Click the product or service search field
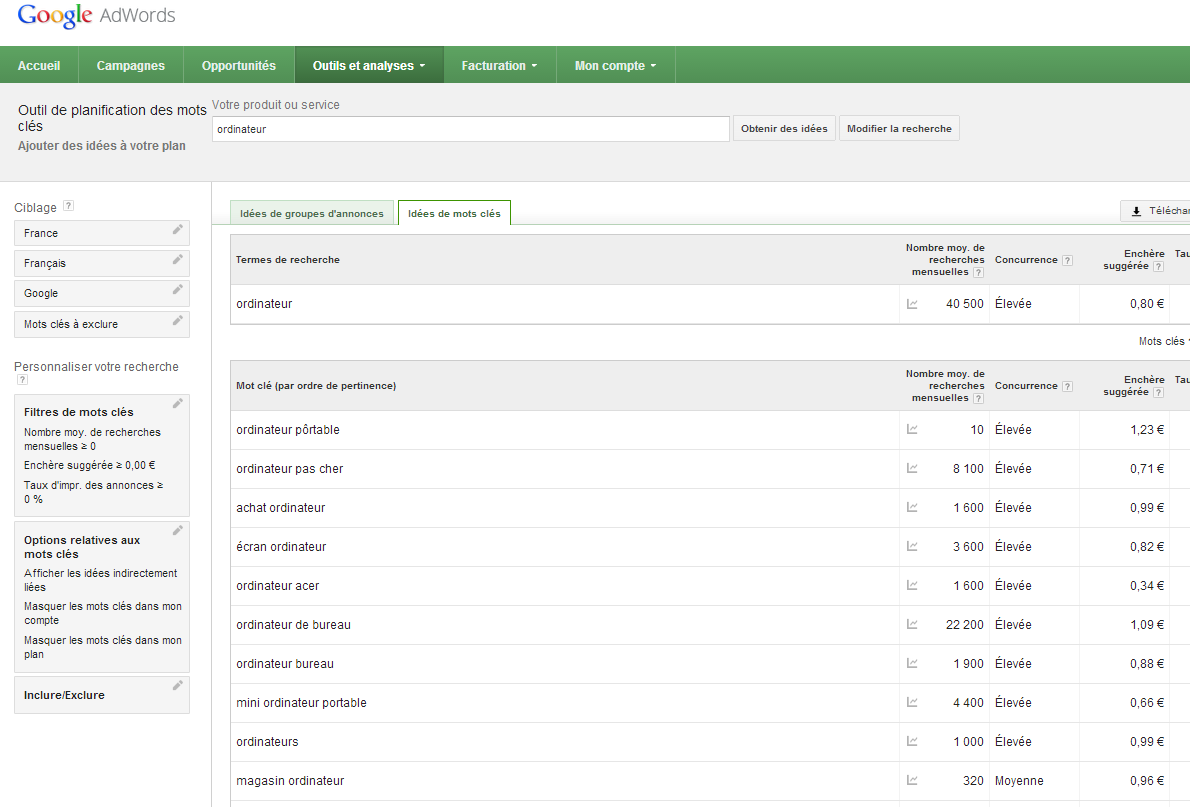Screen dimensions: 1190x807 (470, 129)
